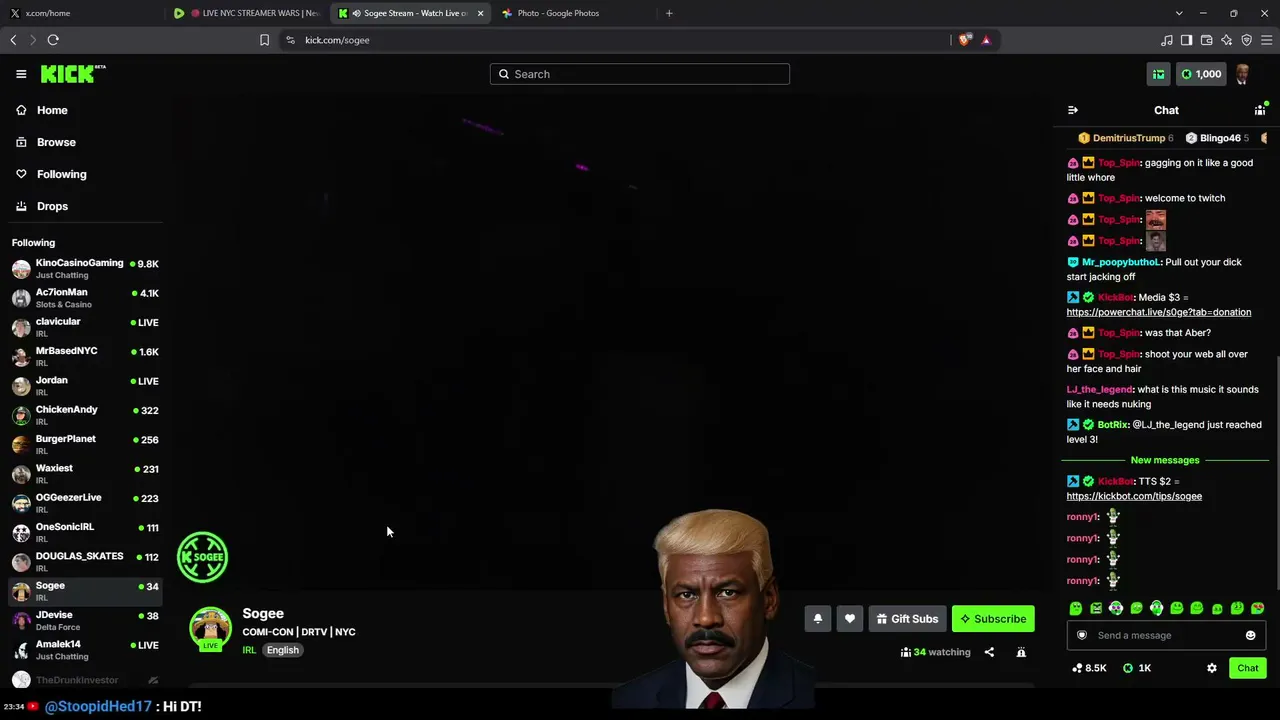This screenshot has height=720, width=1280.
Task: Open Brave VPN shield icon
Action: 1247,40
